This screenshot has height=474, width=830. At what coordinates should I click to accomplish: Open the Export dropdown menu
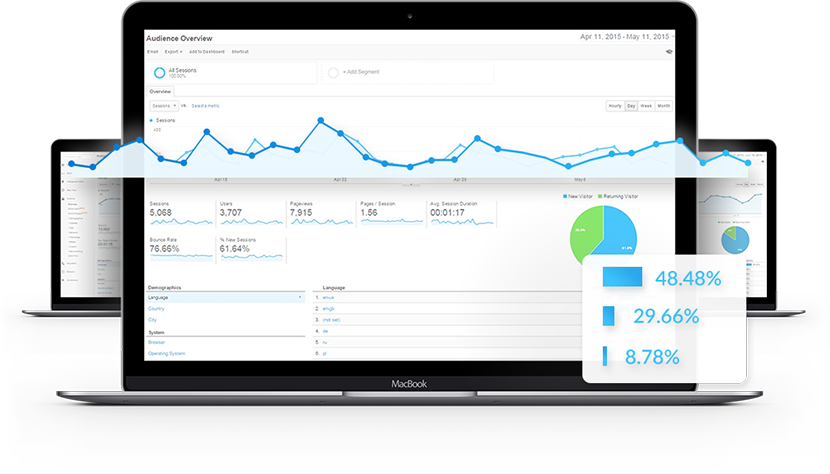173,51
